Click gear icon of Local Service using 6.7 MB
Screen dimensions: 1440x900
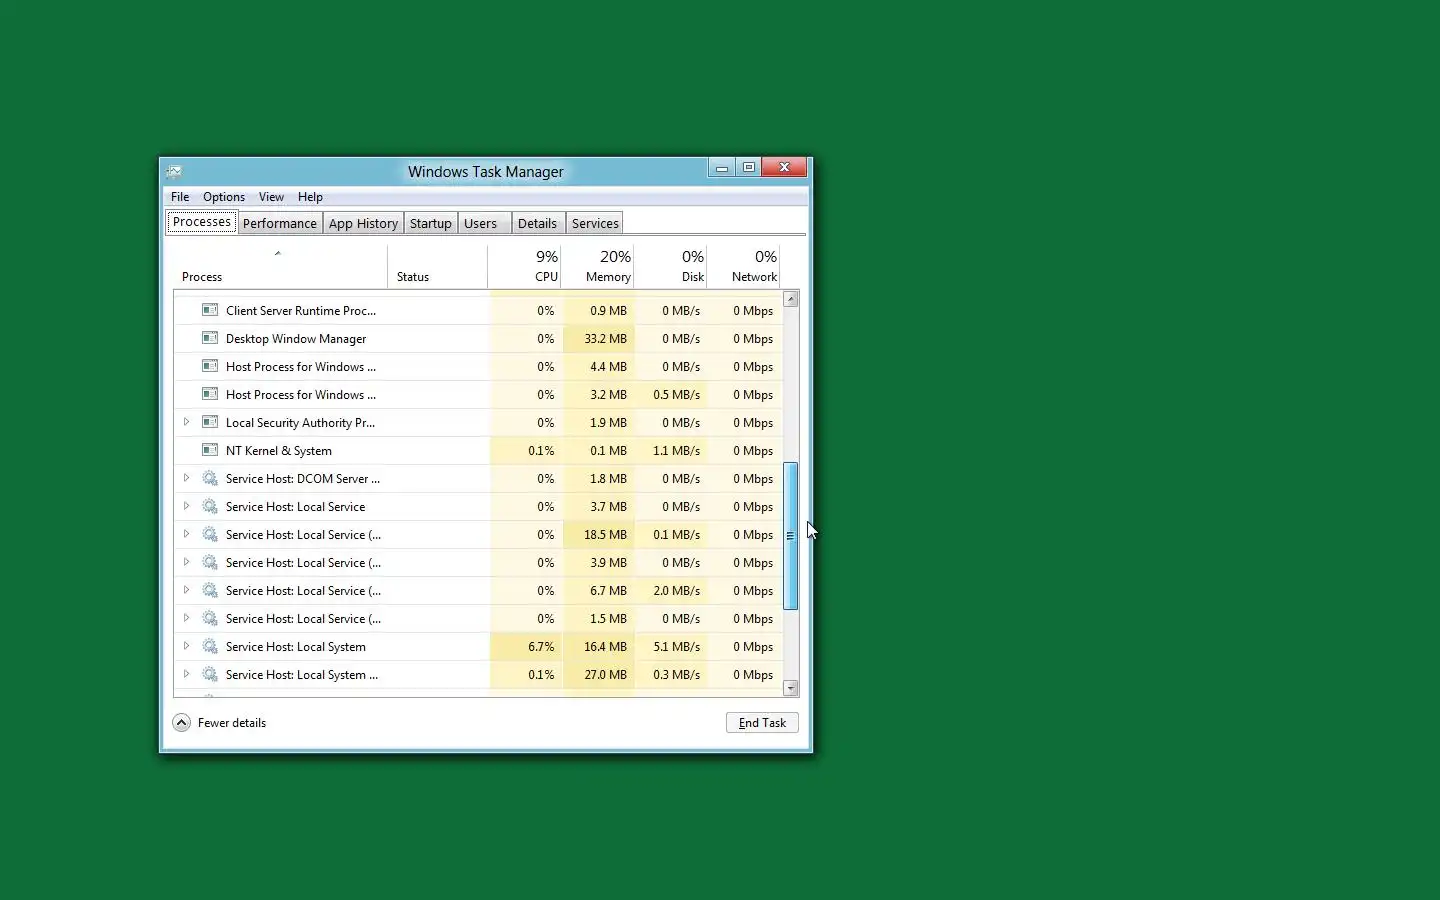pos(210,590)
